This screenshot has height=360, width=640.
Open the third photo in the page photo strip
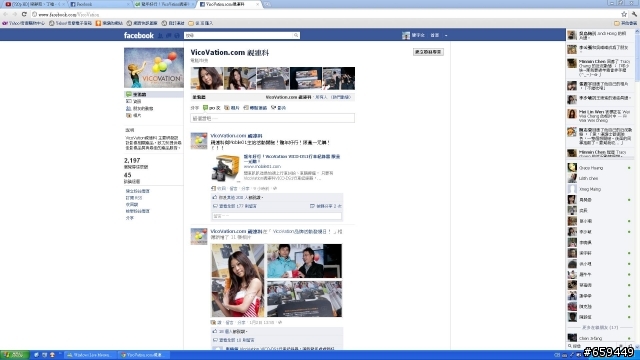point(273,78)
